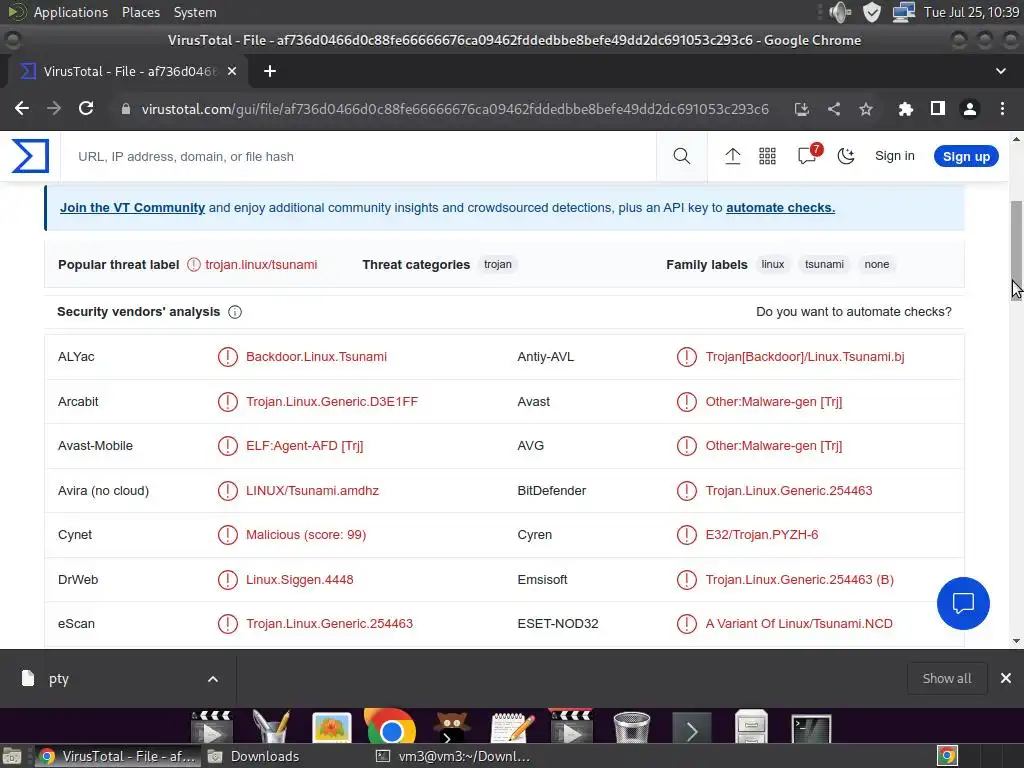Toggle Chrome side panel icon
This screenshot has width=1024, height=768.
(938, 108)
